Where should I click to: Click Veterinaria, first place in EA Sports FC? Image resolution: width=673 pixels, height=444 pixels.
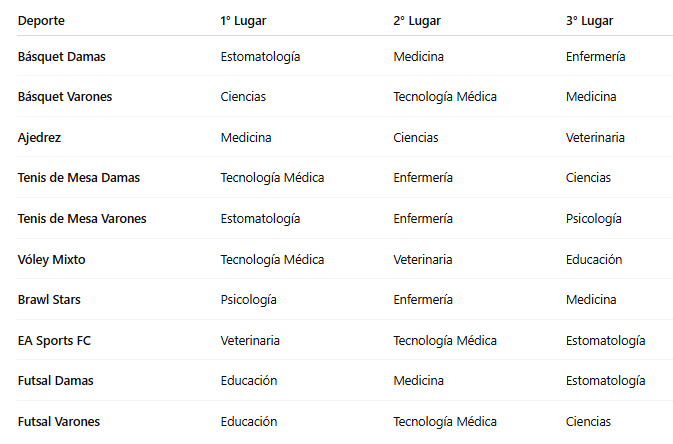[250, 341]
